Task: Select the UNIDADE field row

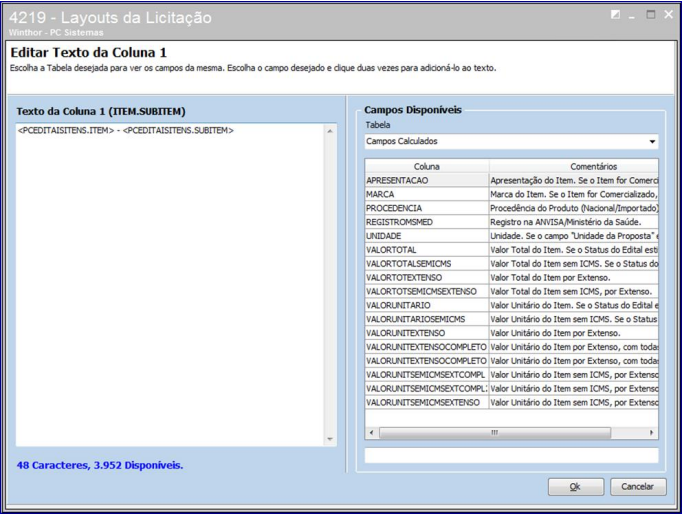Action: pyautogui.click(x=511, y=236)
